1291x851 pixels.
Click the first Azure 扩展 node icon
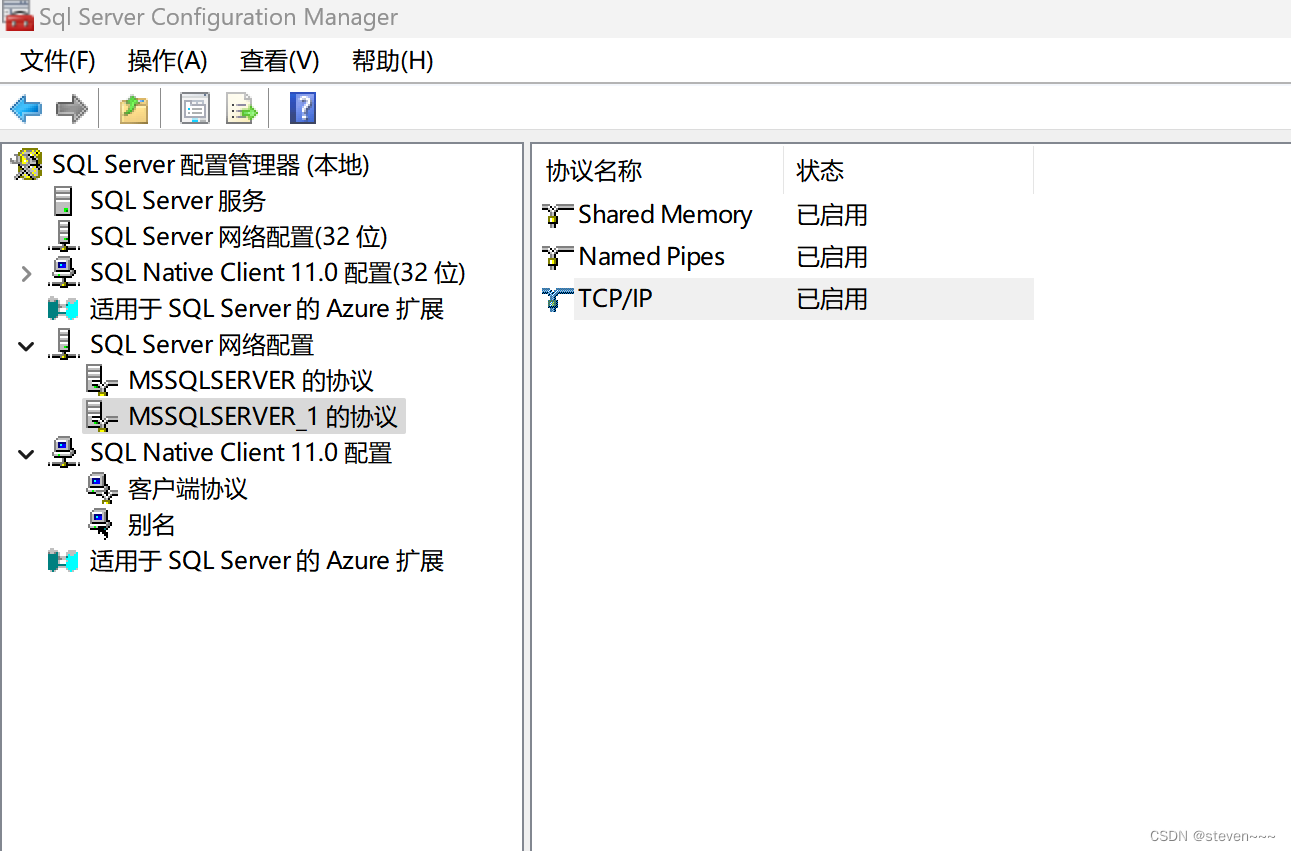point(63,309)
